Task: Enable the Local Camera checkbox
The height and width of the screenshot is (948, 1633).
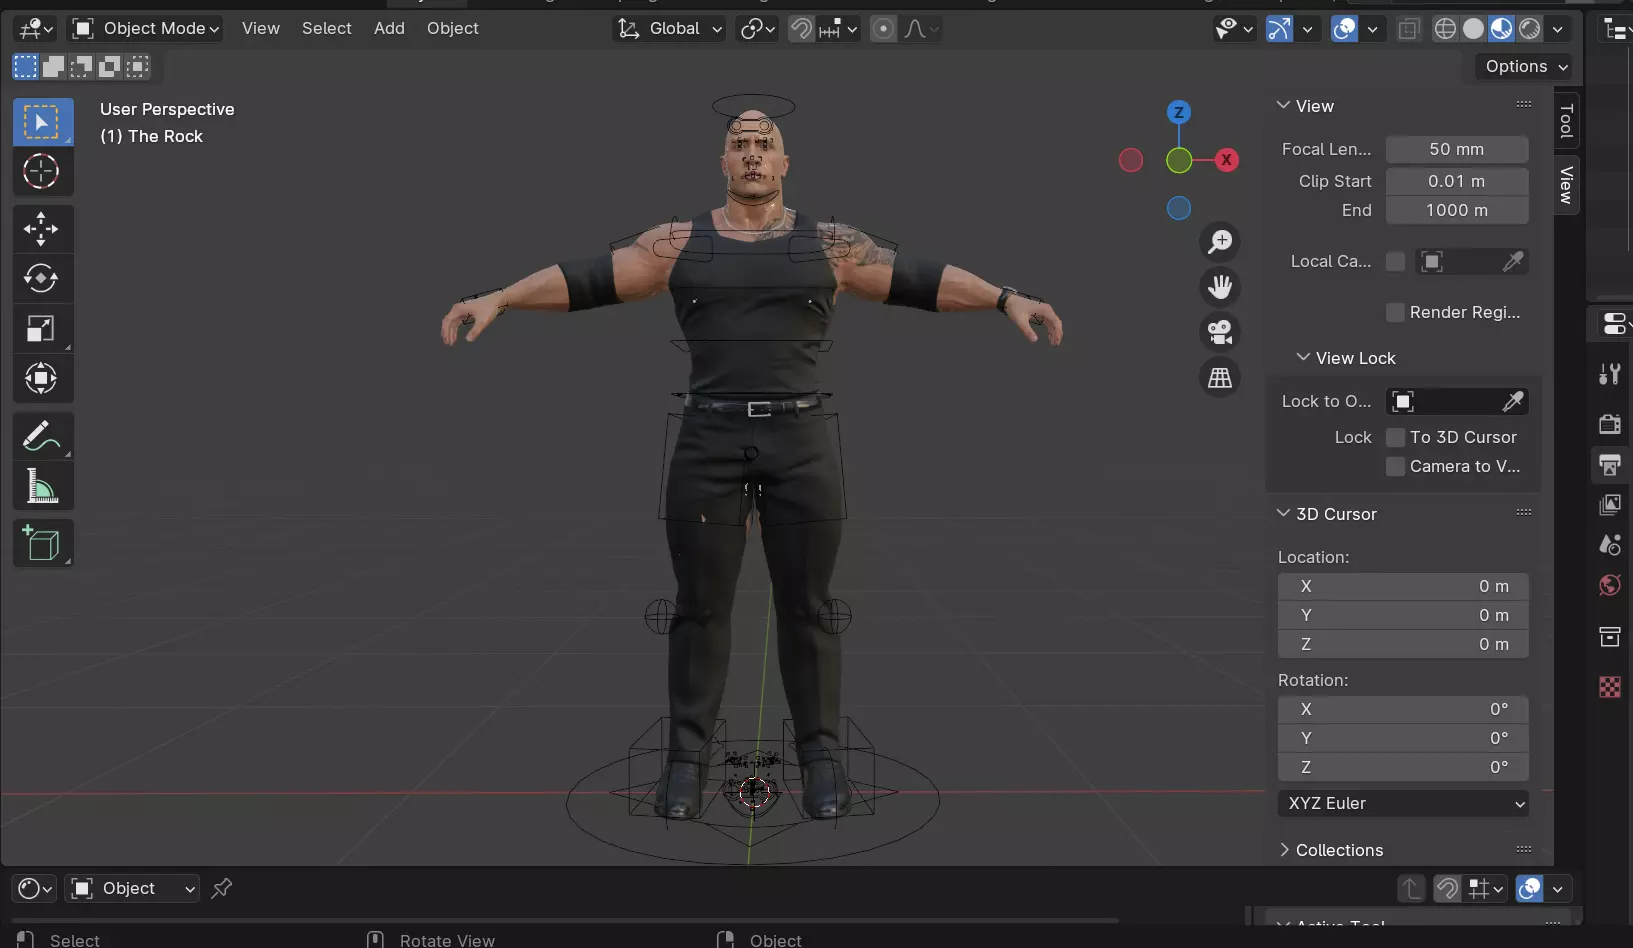Action: (1395, 261)
